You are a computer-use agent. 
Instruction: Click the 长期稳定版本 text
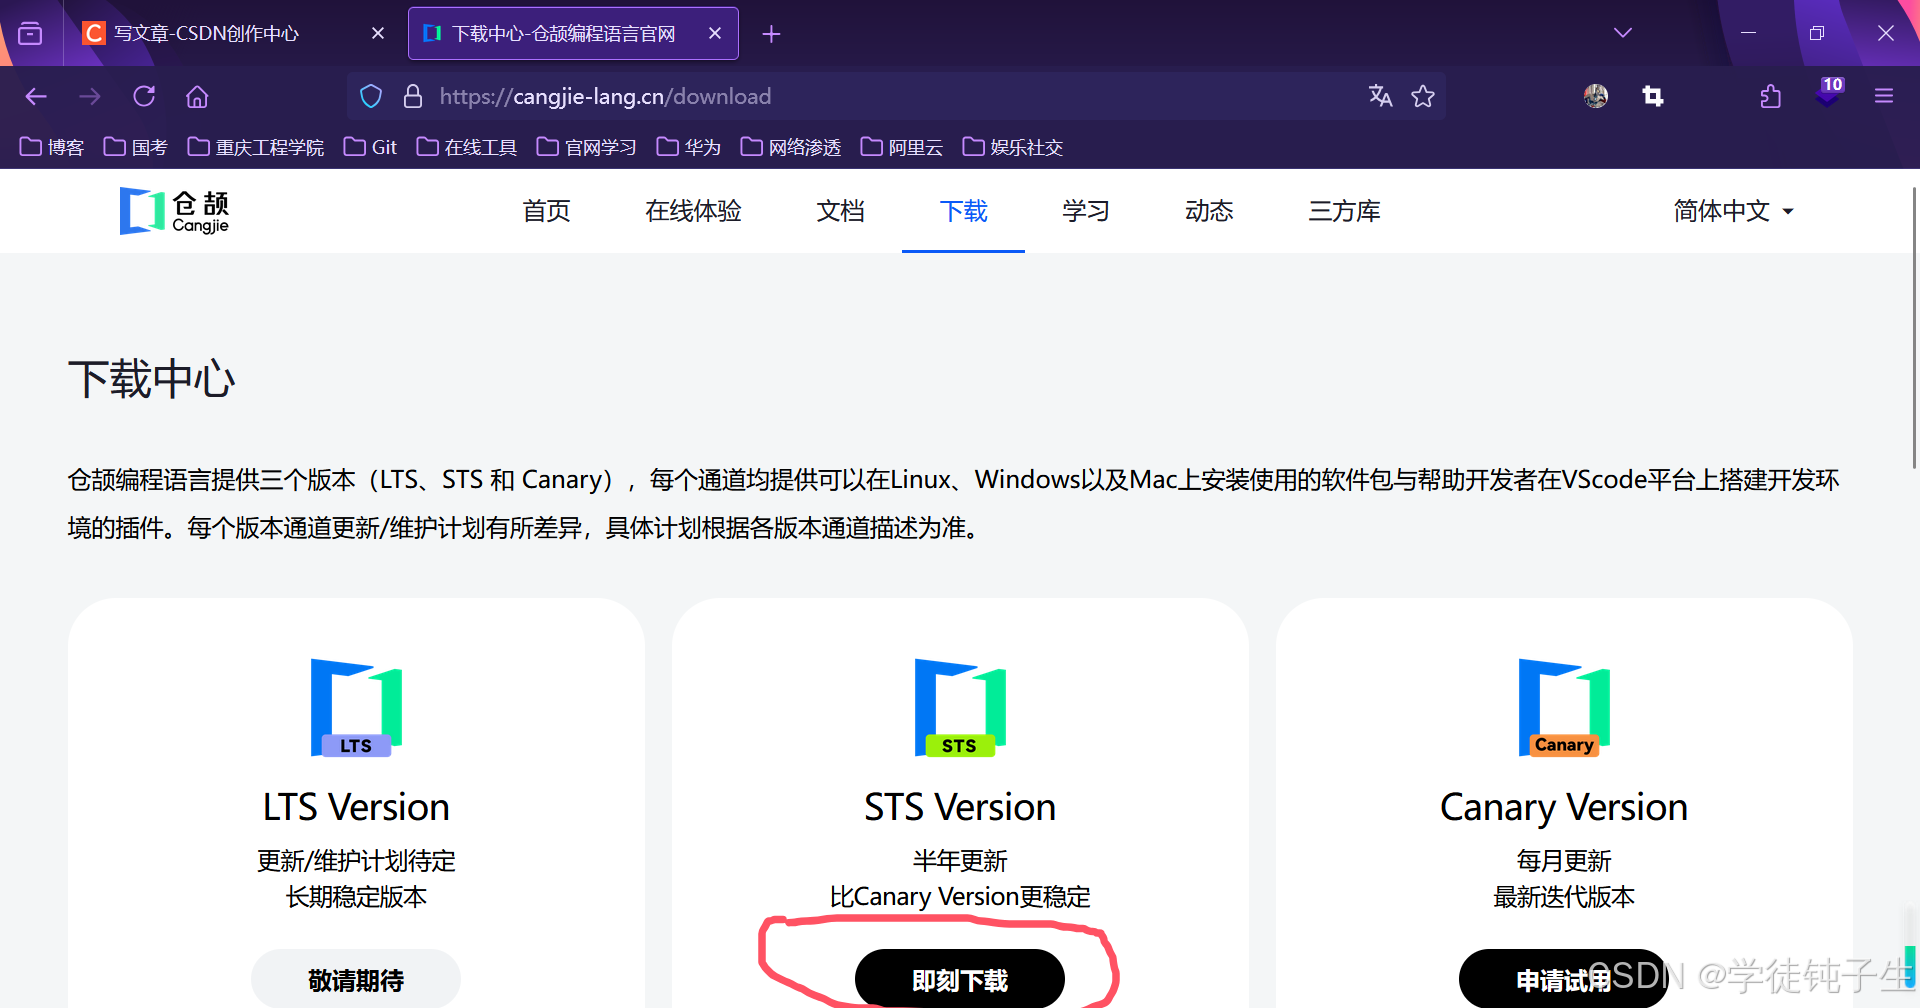point(356,896)
